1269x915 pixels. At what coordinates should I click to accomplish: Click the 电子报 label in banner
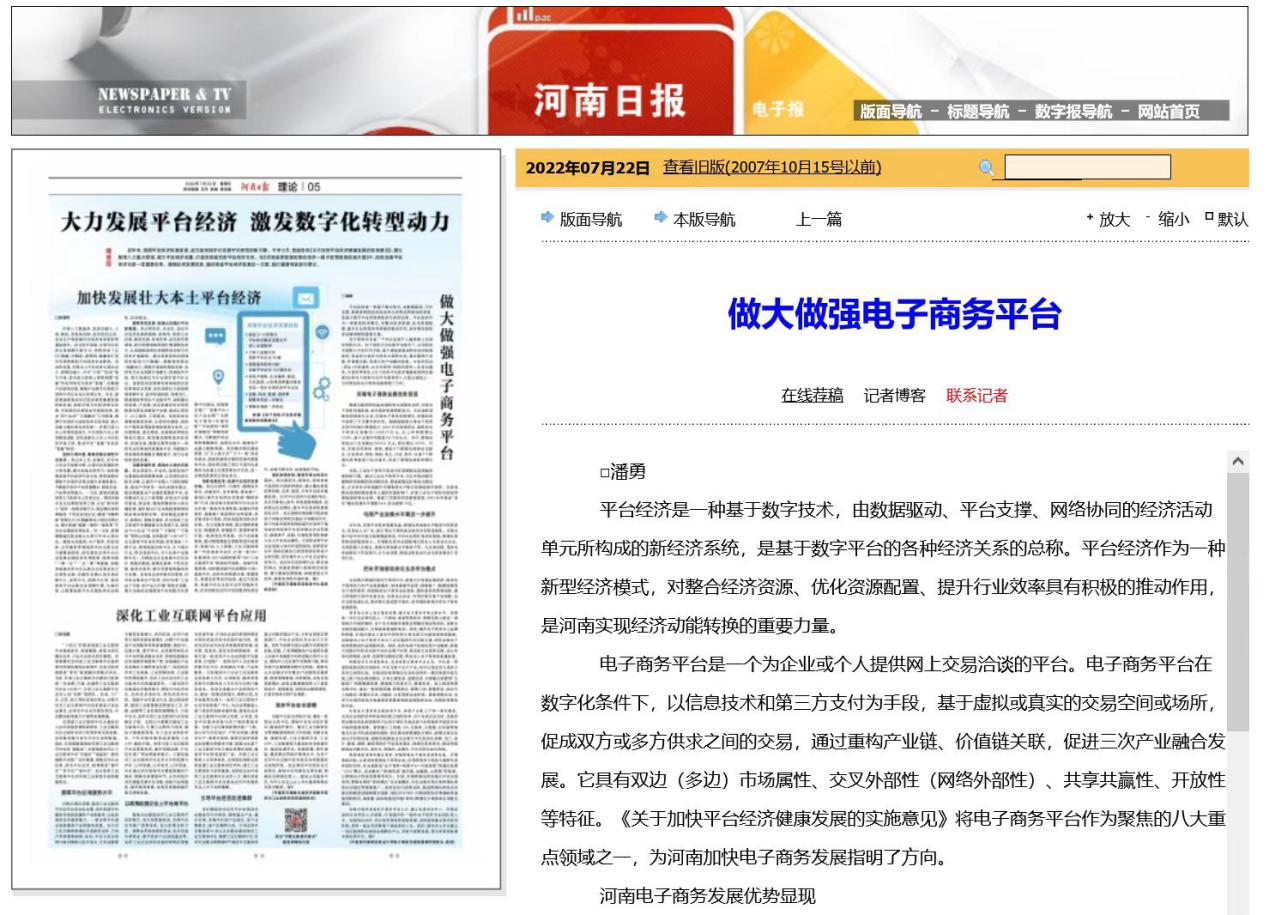point(778,110)
